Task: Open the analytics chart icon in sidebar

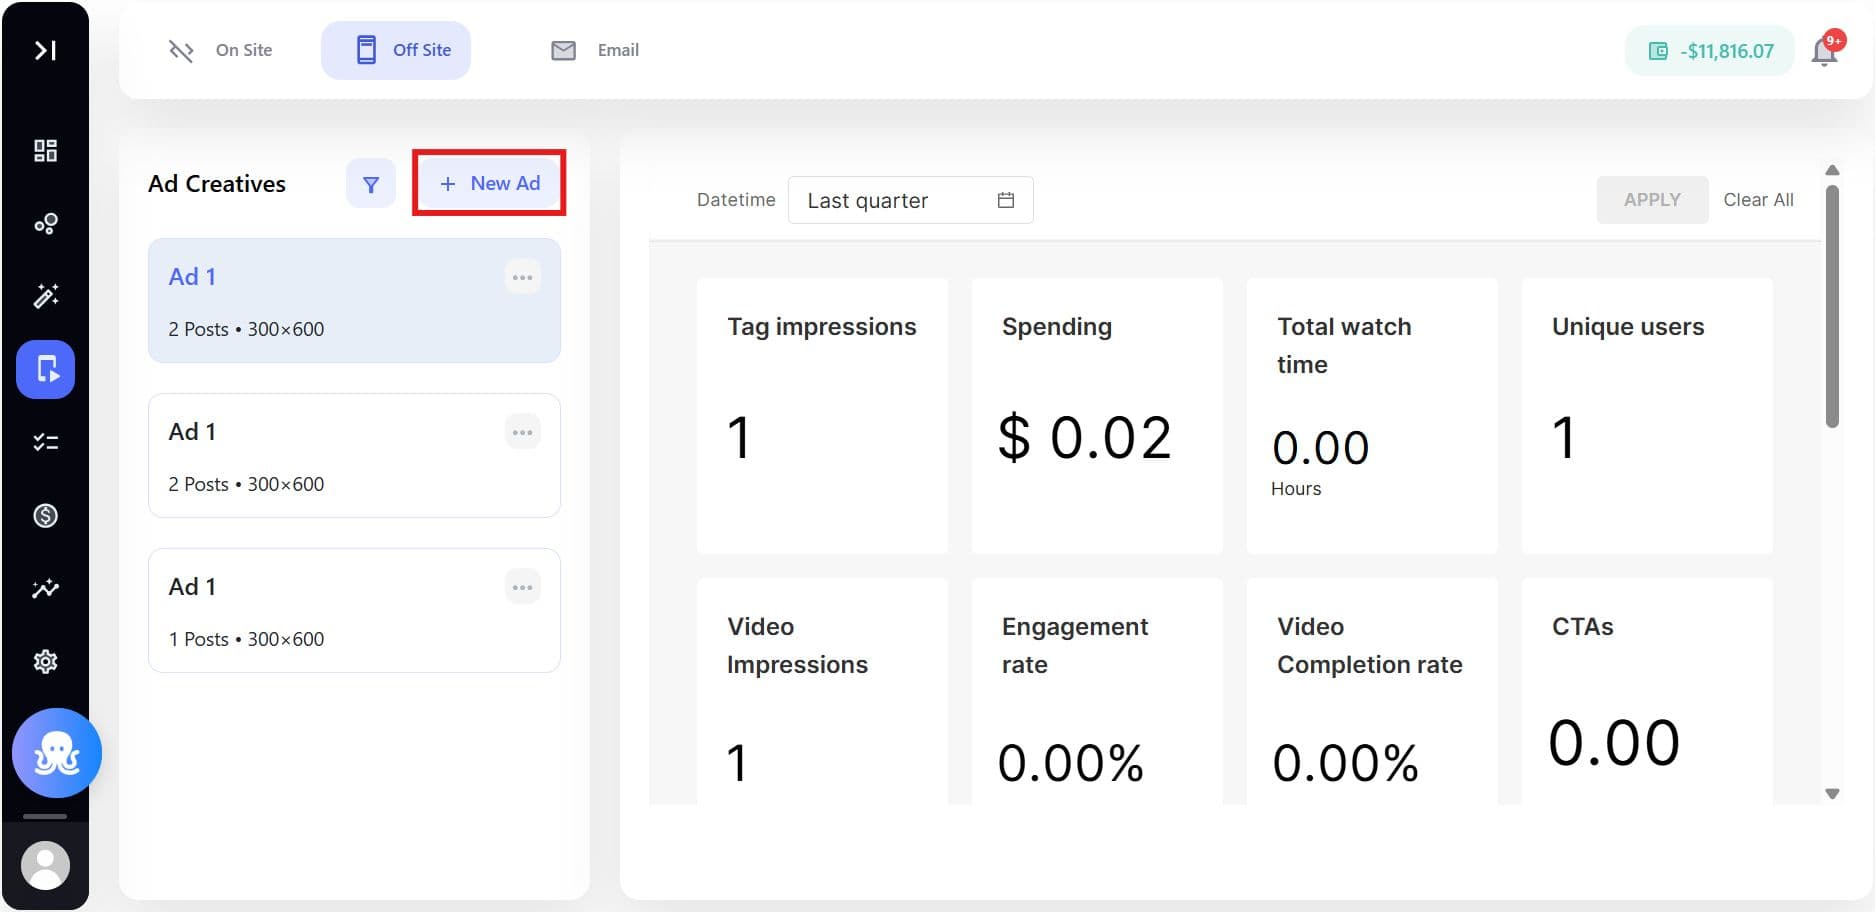Action: tap(45, 588)
